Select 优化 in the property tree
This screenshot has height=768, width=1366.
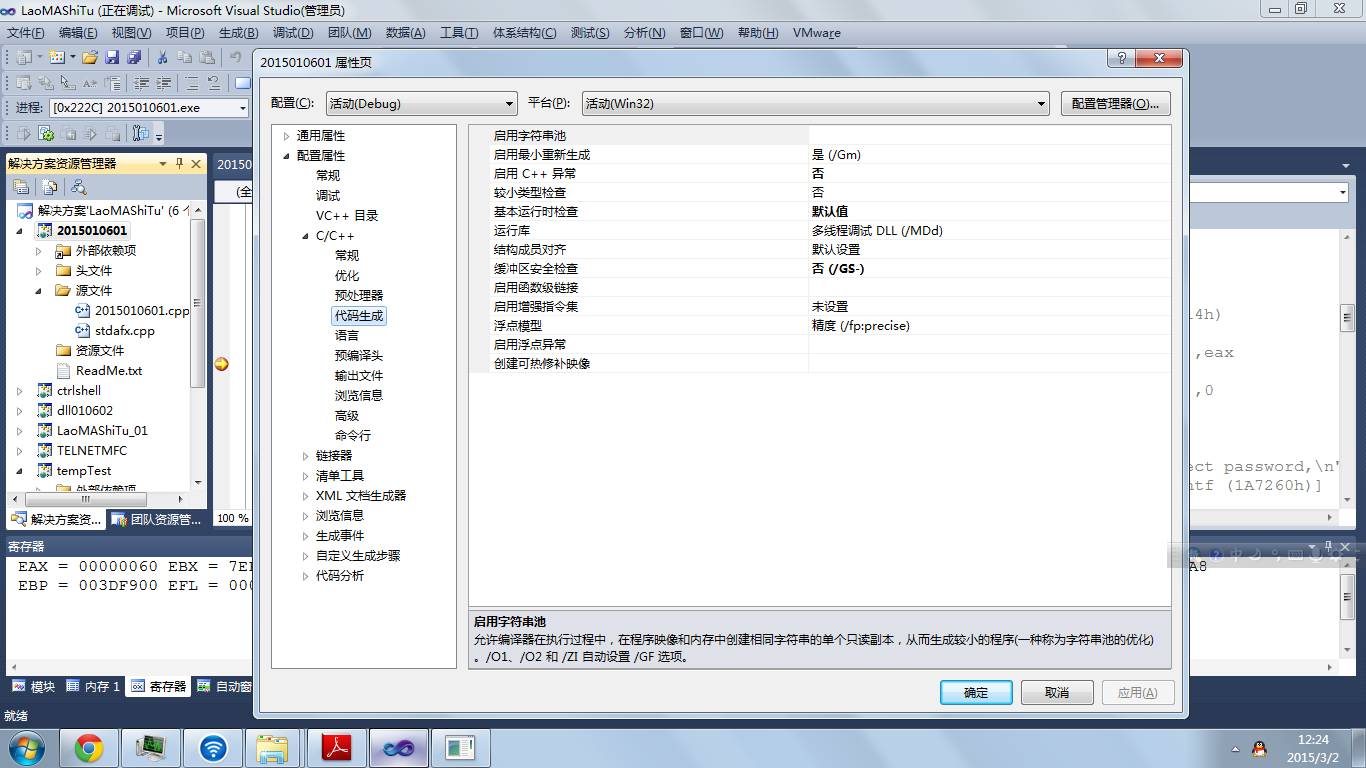(347, 276)
